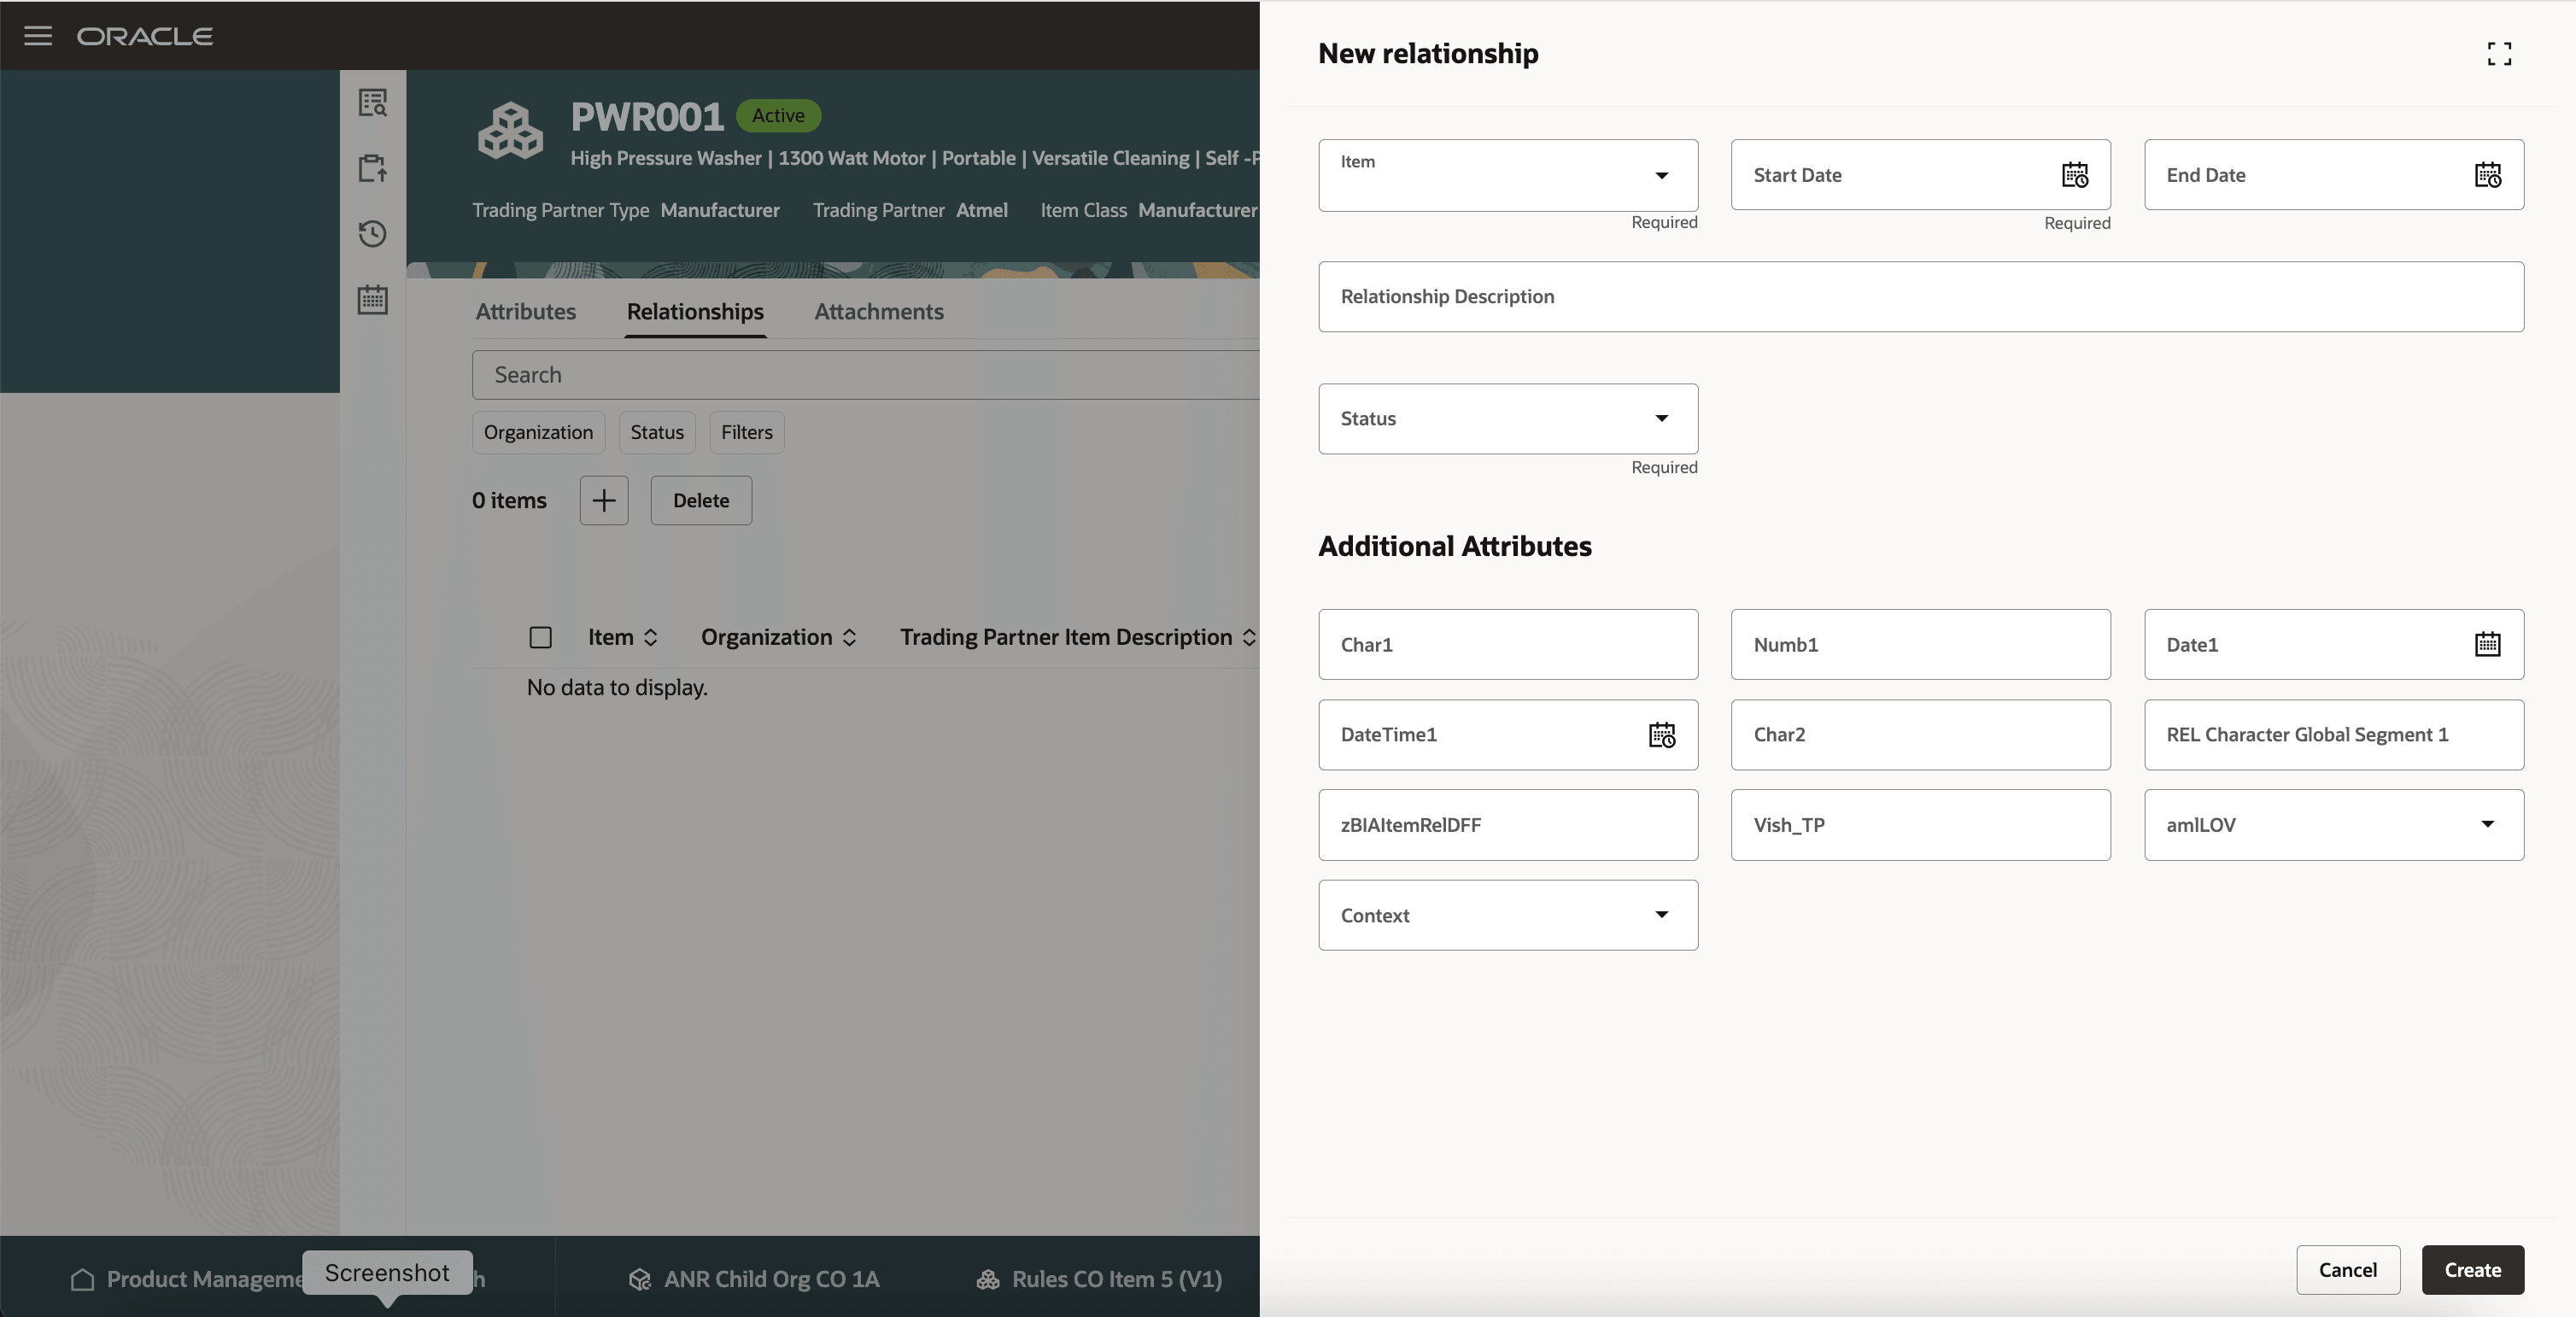Open the DateTime1 date-time picker icon
Image resolution: width=2576 pixels, height=1317 pixels.
(x=1661, y=735)
